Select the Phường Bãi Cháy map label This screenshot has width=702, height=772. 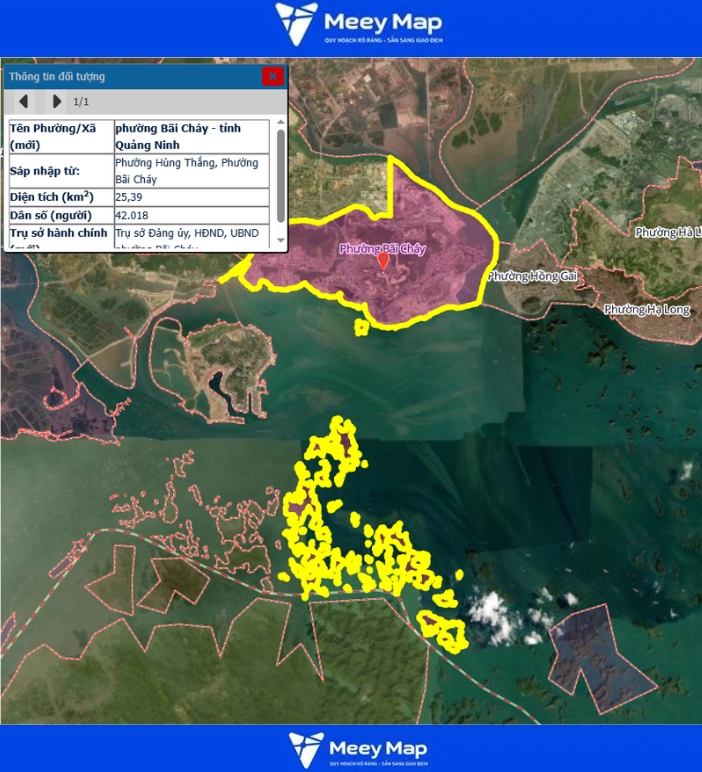pyautogui.click(x=382, y=249)
